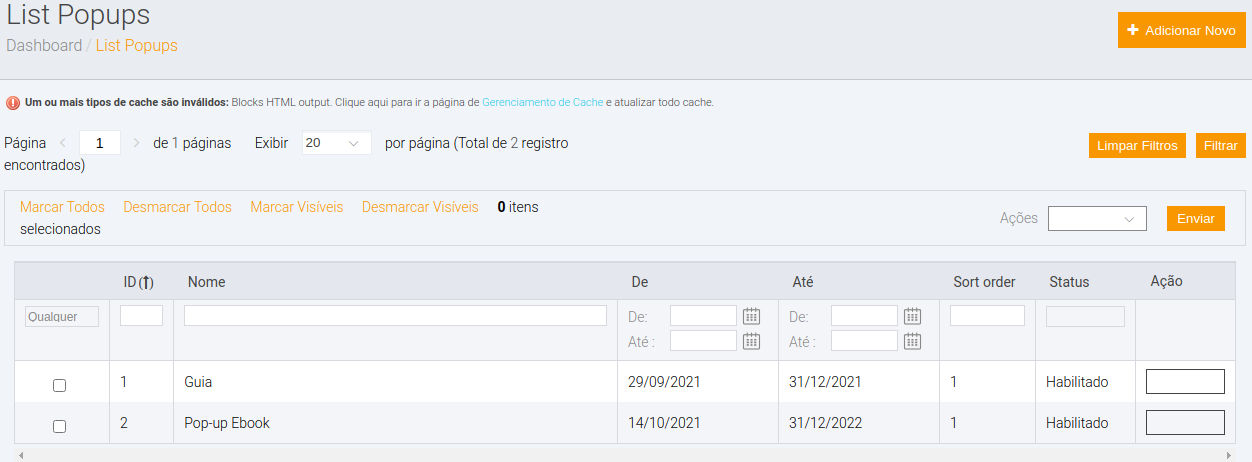This screenshot has width=1252, height=462.
Task: Open the Ações dropdown
Action: pos(1097,218)
